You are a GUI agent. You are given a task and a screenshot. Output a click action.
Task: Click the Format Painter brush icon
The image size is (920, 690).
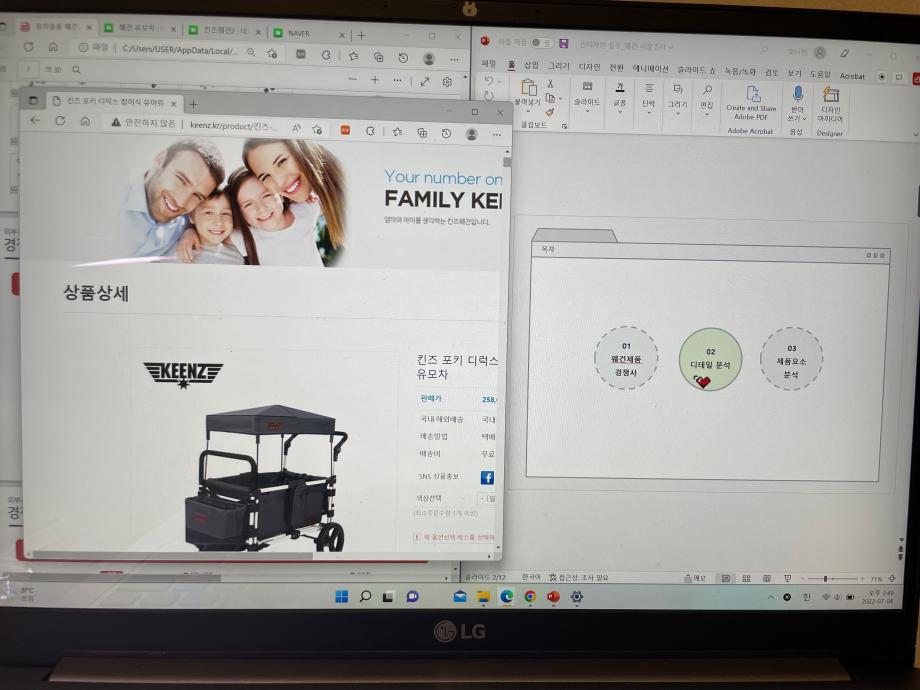pos(550,113)
